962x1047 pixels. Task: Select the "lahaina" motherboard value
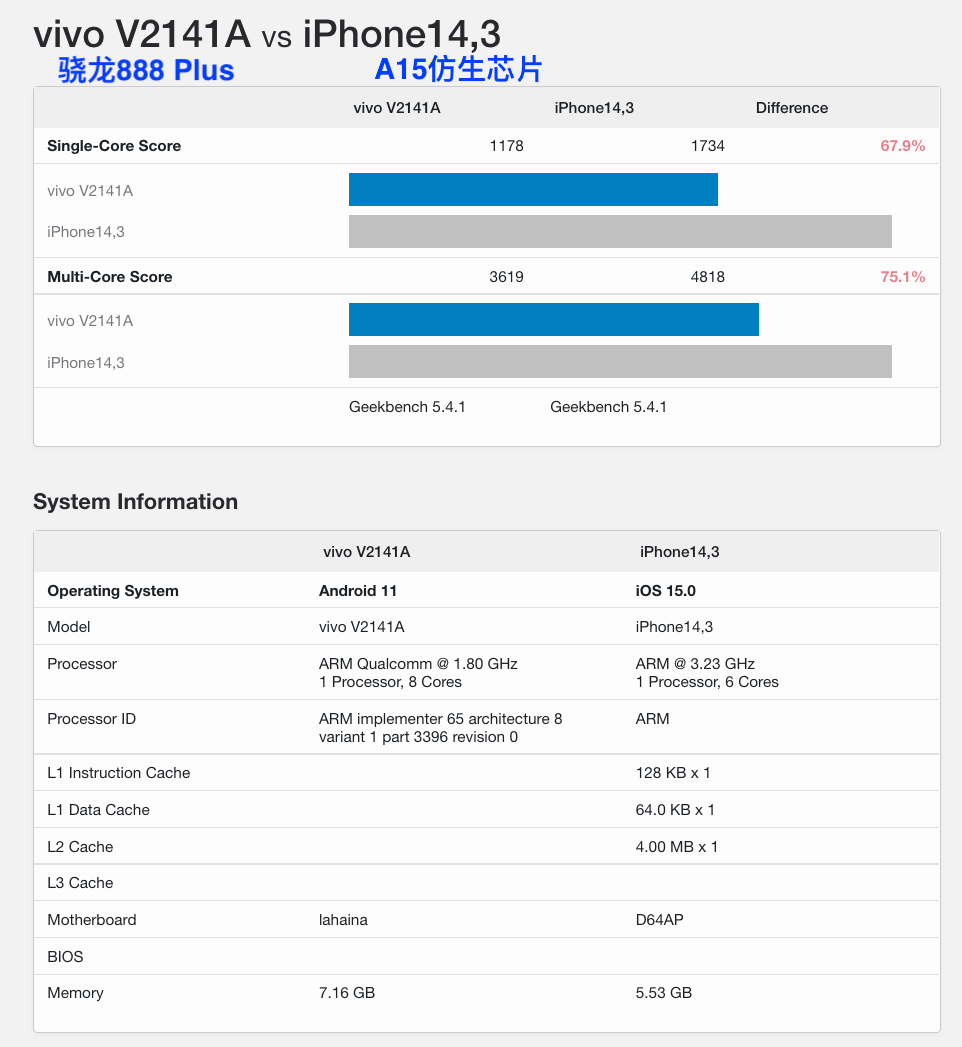tap(343, 919)
